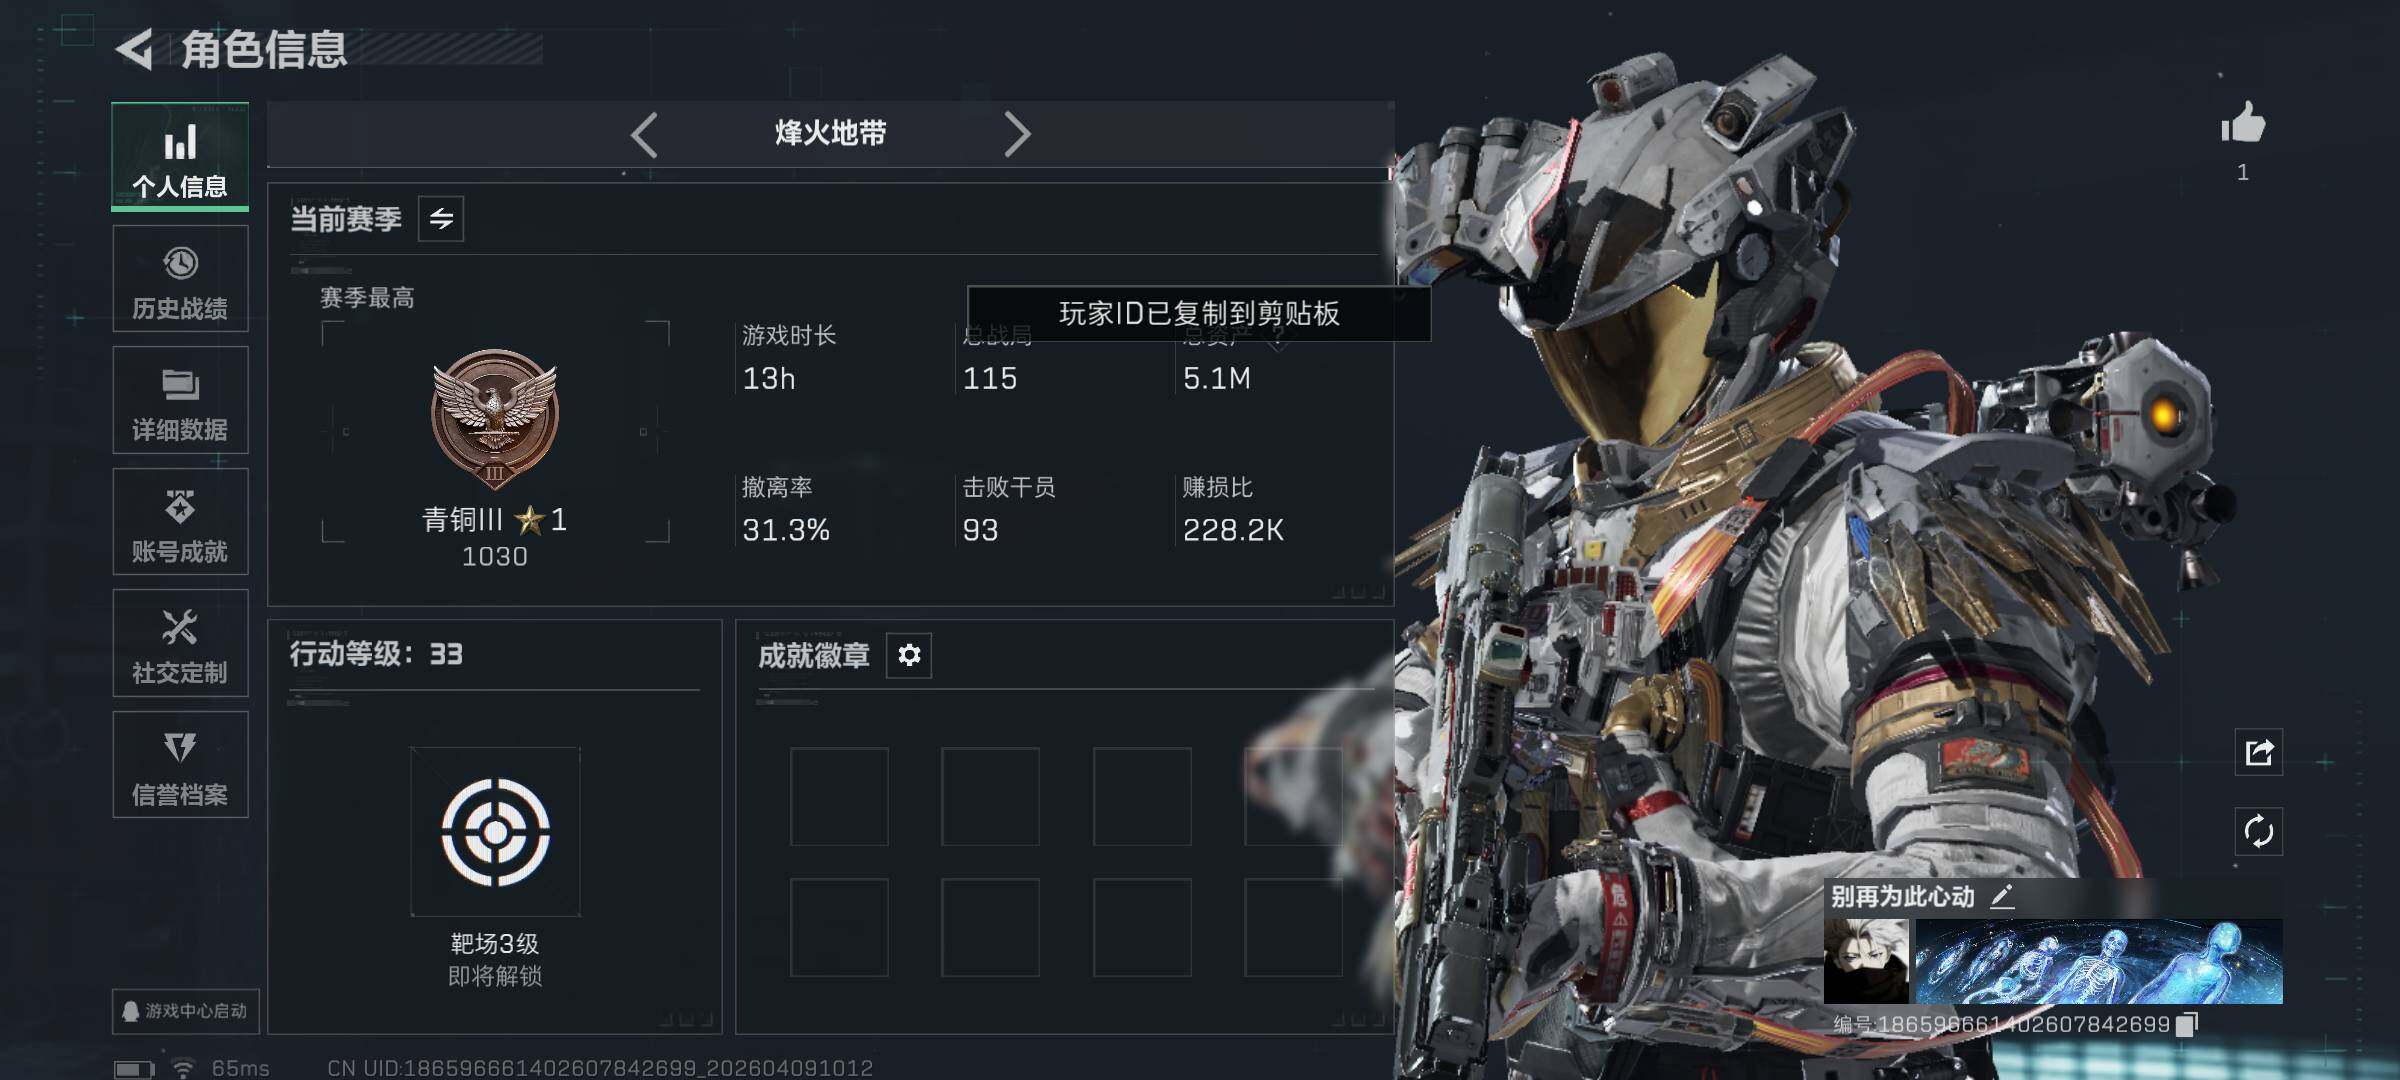Screen dimensions: 2400x1080
Task: Open 账号成就 achievements section
Action: (180, 522)
